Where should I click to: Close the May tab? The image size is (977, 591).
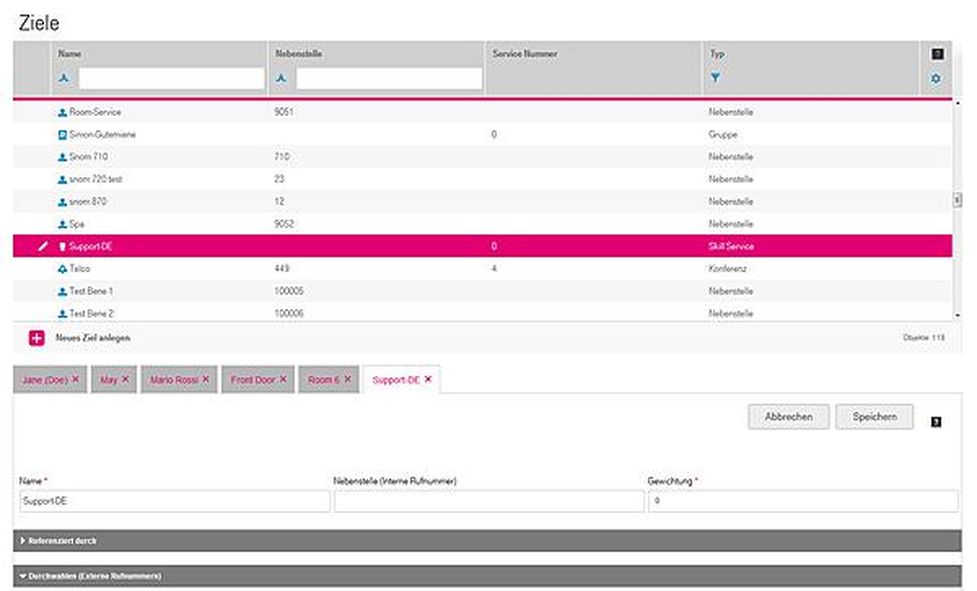[x=125, y=379]
